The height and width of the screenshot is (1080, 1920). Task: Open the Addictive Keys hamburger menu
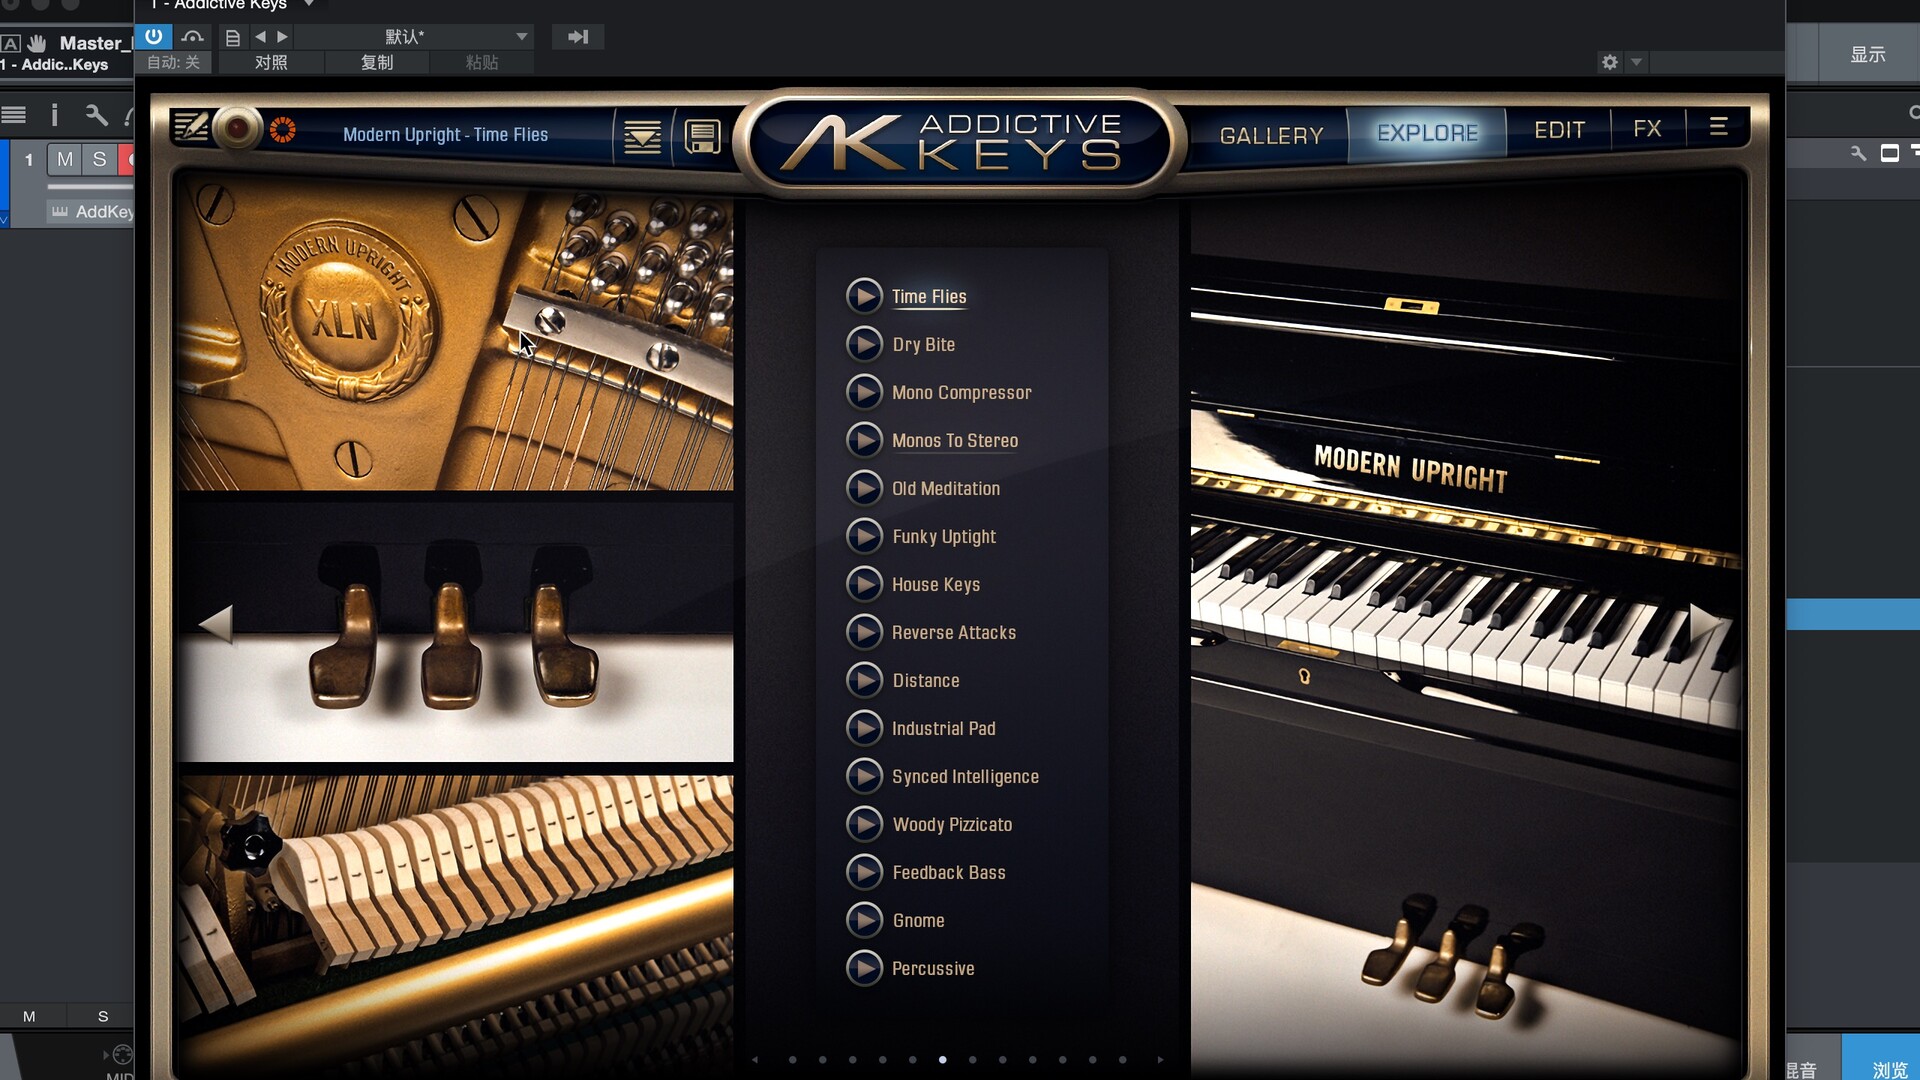pyautogui.click(x=1718, y=127)
